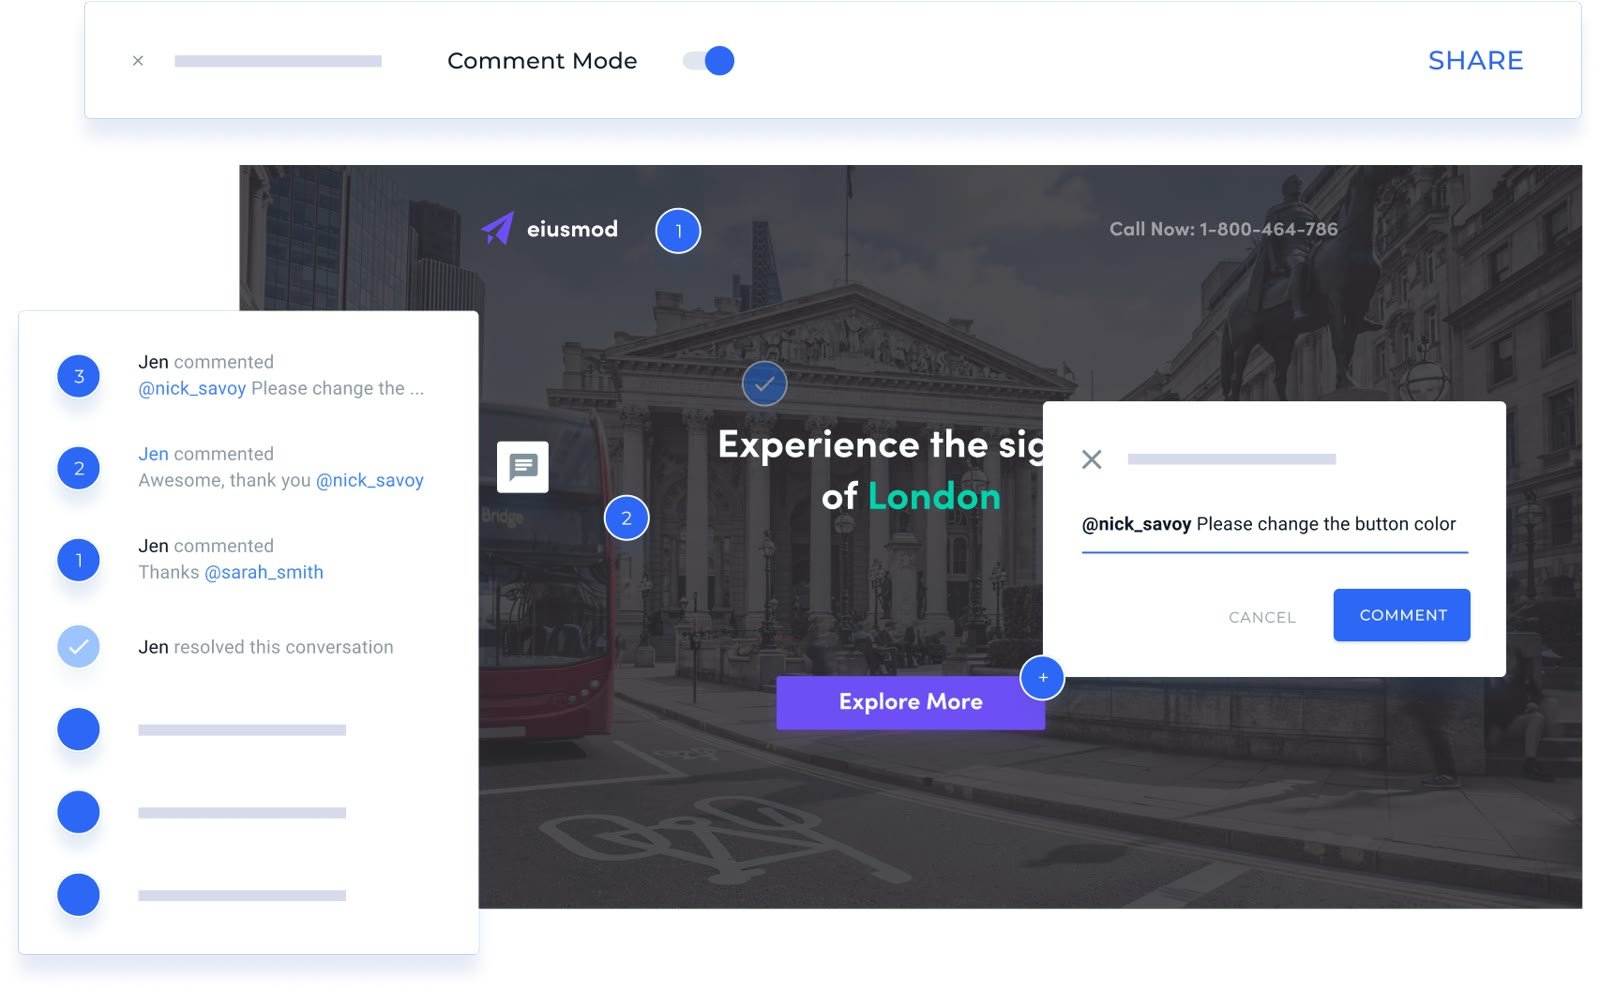Click the plus pin to add a comment
1600x992 pixels.
click(x=1042, y=678)
